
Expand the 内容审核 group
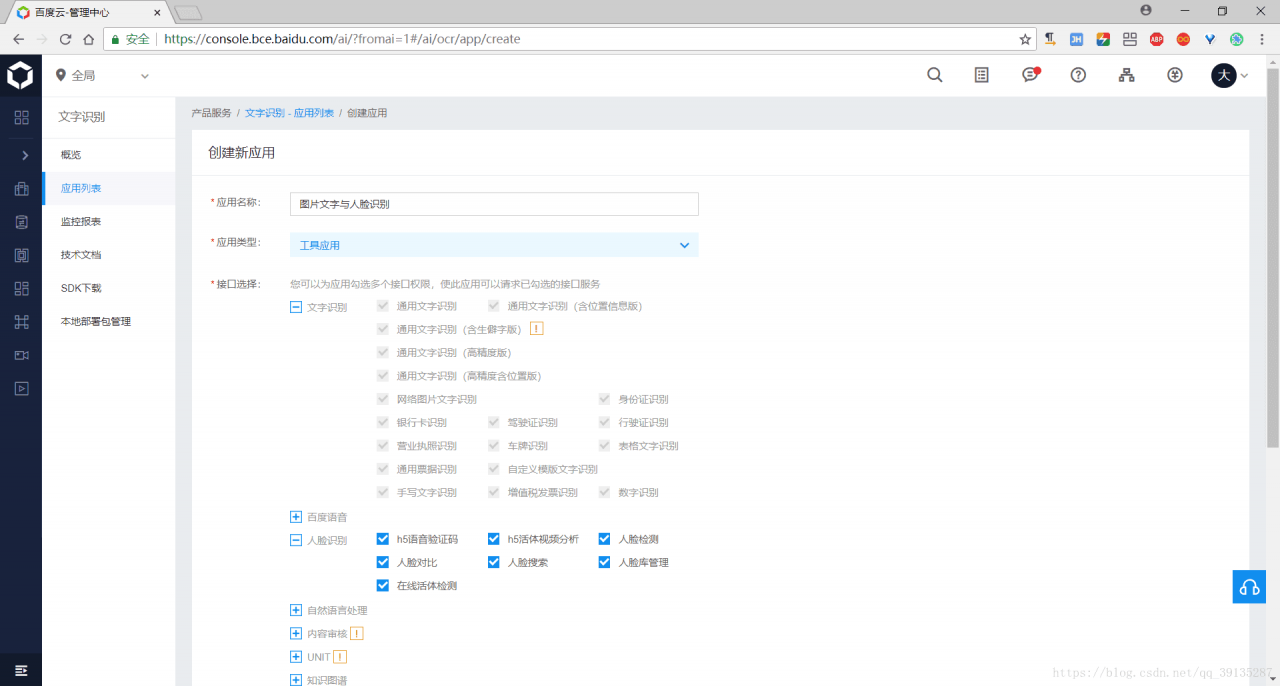[296, 633]
